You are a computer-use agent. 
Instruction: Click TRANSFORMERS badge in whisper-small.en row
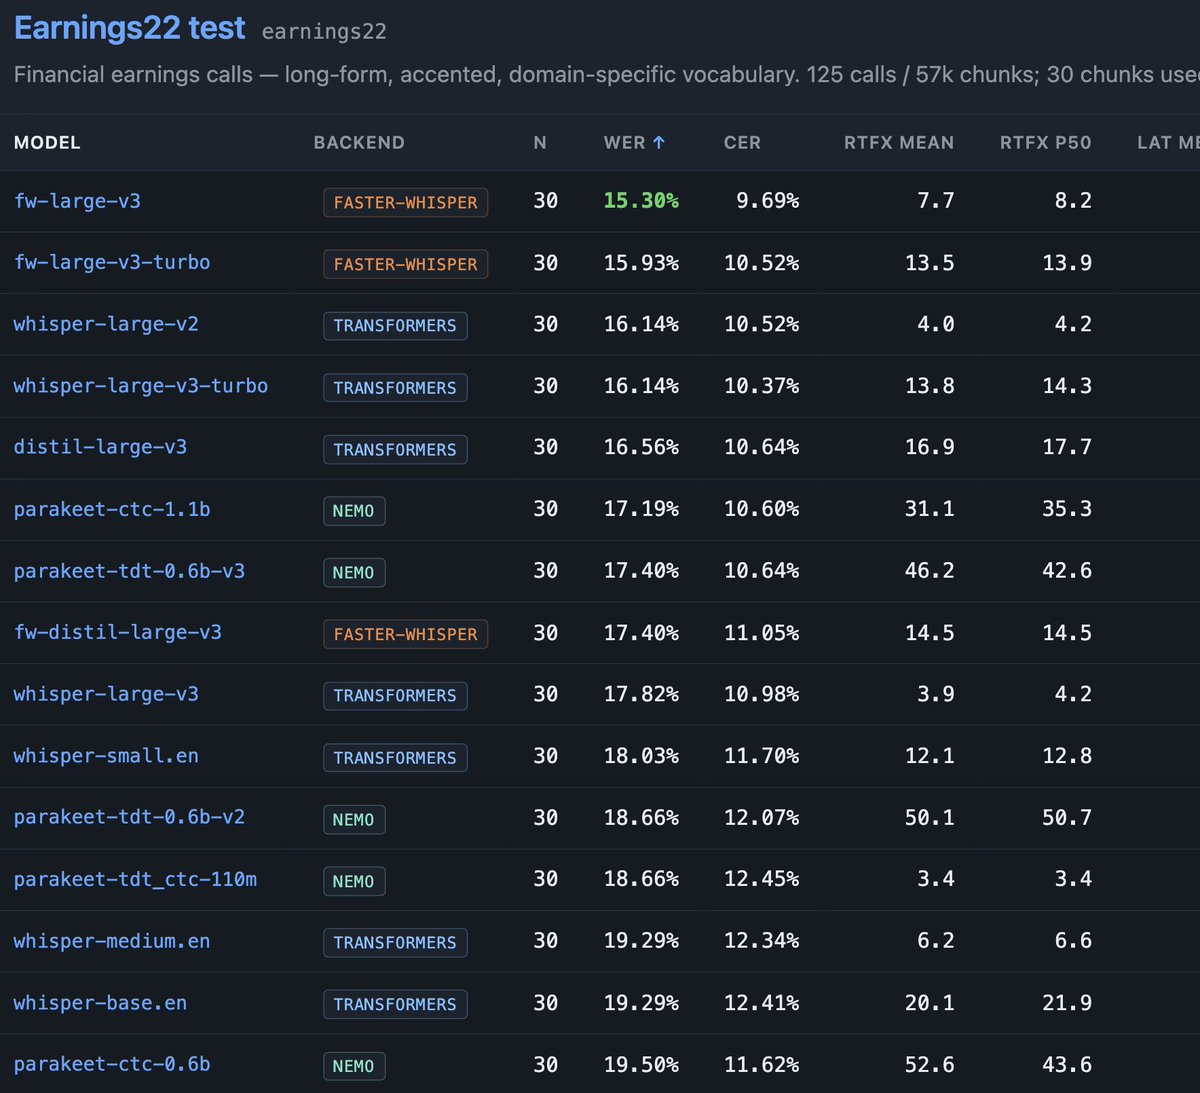pyautogui.click(x=395, y=757)
